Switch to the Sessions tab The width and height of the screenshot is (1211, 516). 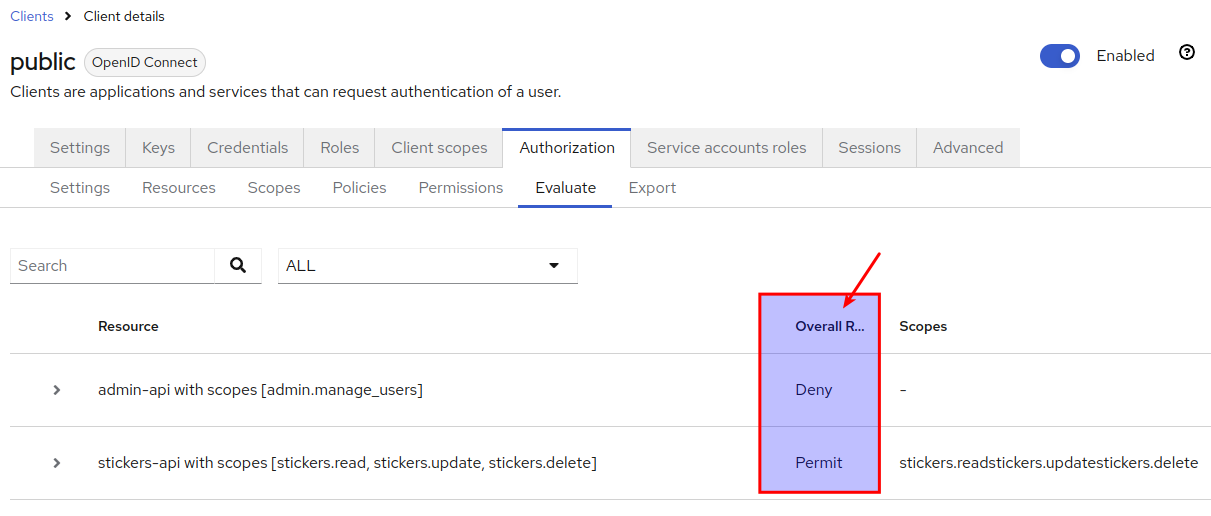pyautogui.click(x=869, y=148)
